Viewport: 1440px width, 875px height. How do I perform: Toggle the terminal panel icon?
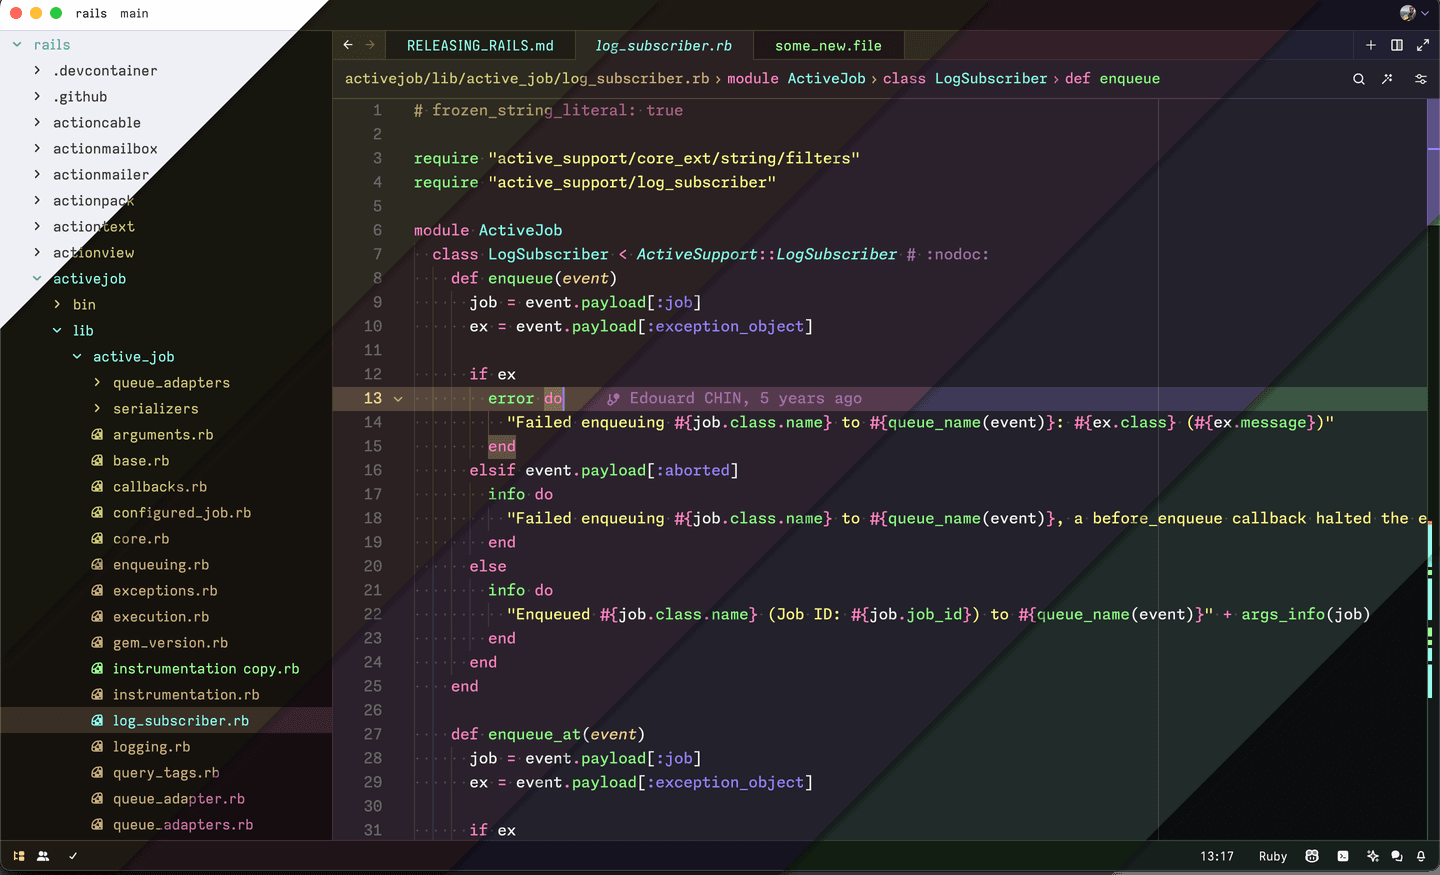[x=1343, y=856]
